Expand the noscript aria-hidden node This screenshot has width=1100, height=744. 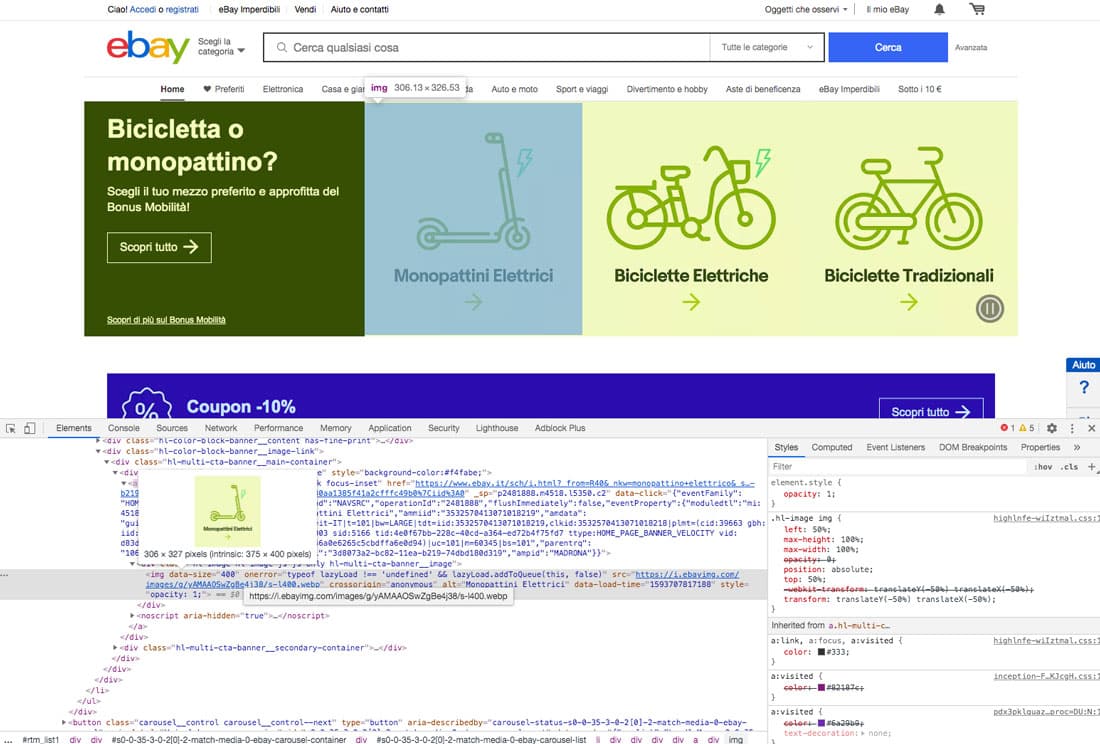133,616
